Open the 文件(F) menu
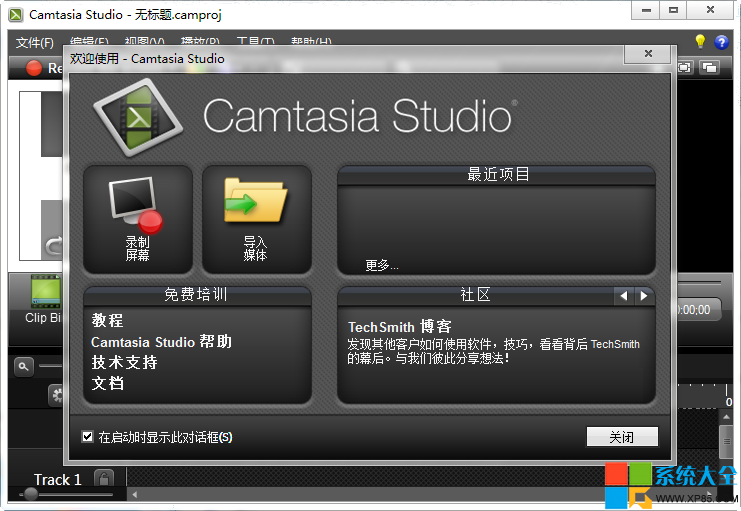The width and height of the screenshot is (741, 511). click(35, 43)
